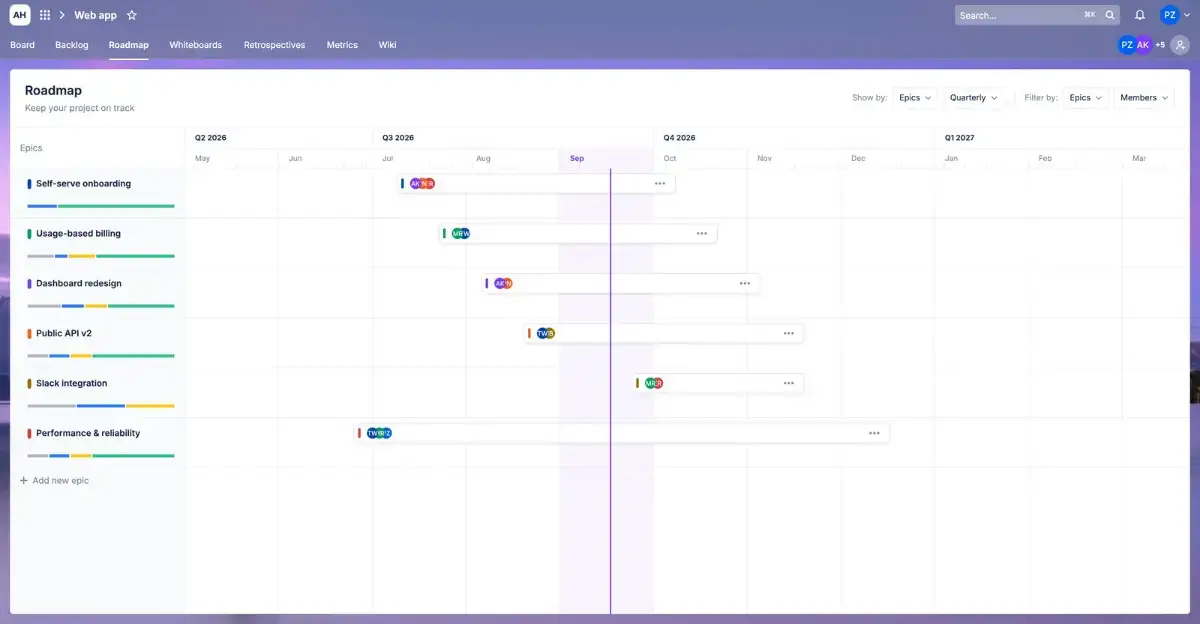Open the Wiki tab
This screenshot has height=624, width=1200.
tap(387, 45)
